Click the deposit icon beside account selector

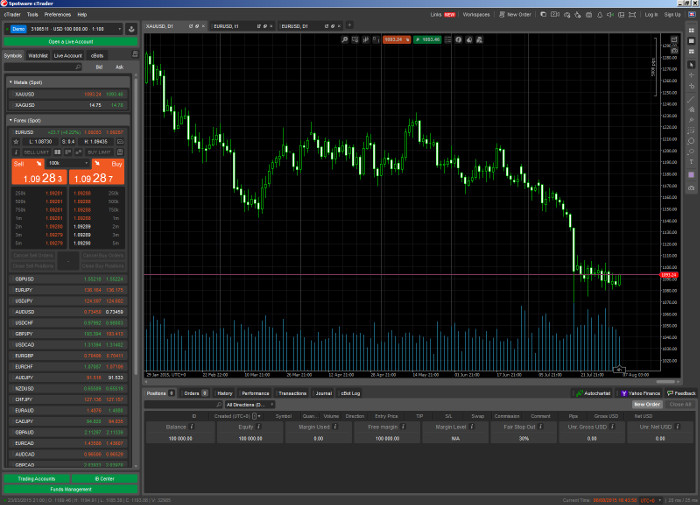(133, 29)
